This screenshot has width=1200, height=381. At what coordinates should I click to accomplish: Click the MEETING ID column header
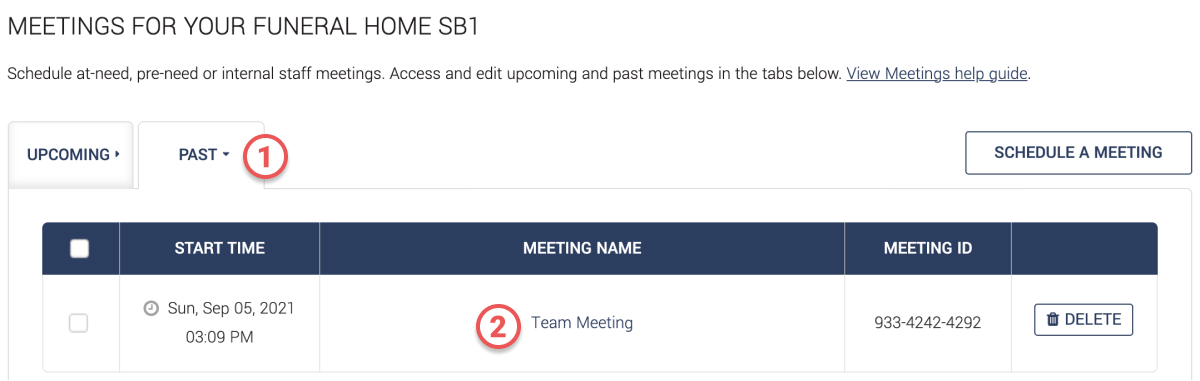tap(928, 248)
